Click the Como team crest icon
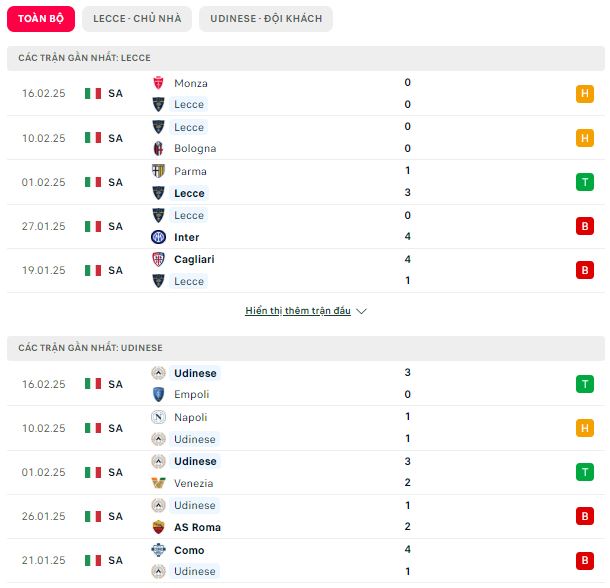The width and height of the screenshot is (610, 588). [x=158, y=550]
